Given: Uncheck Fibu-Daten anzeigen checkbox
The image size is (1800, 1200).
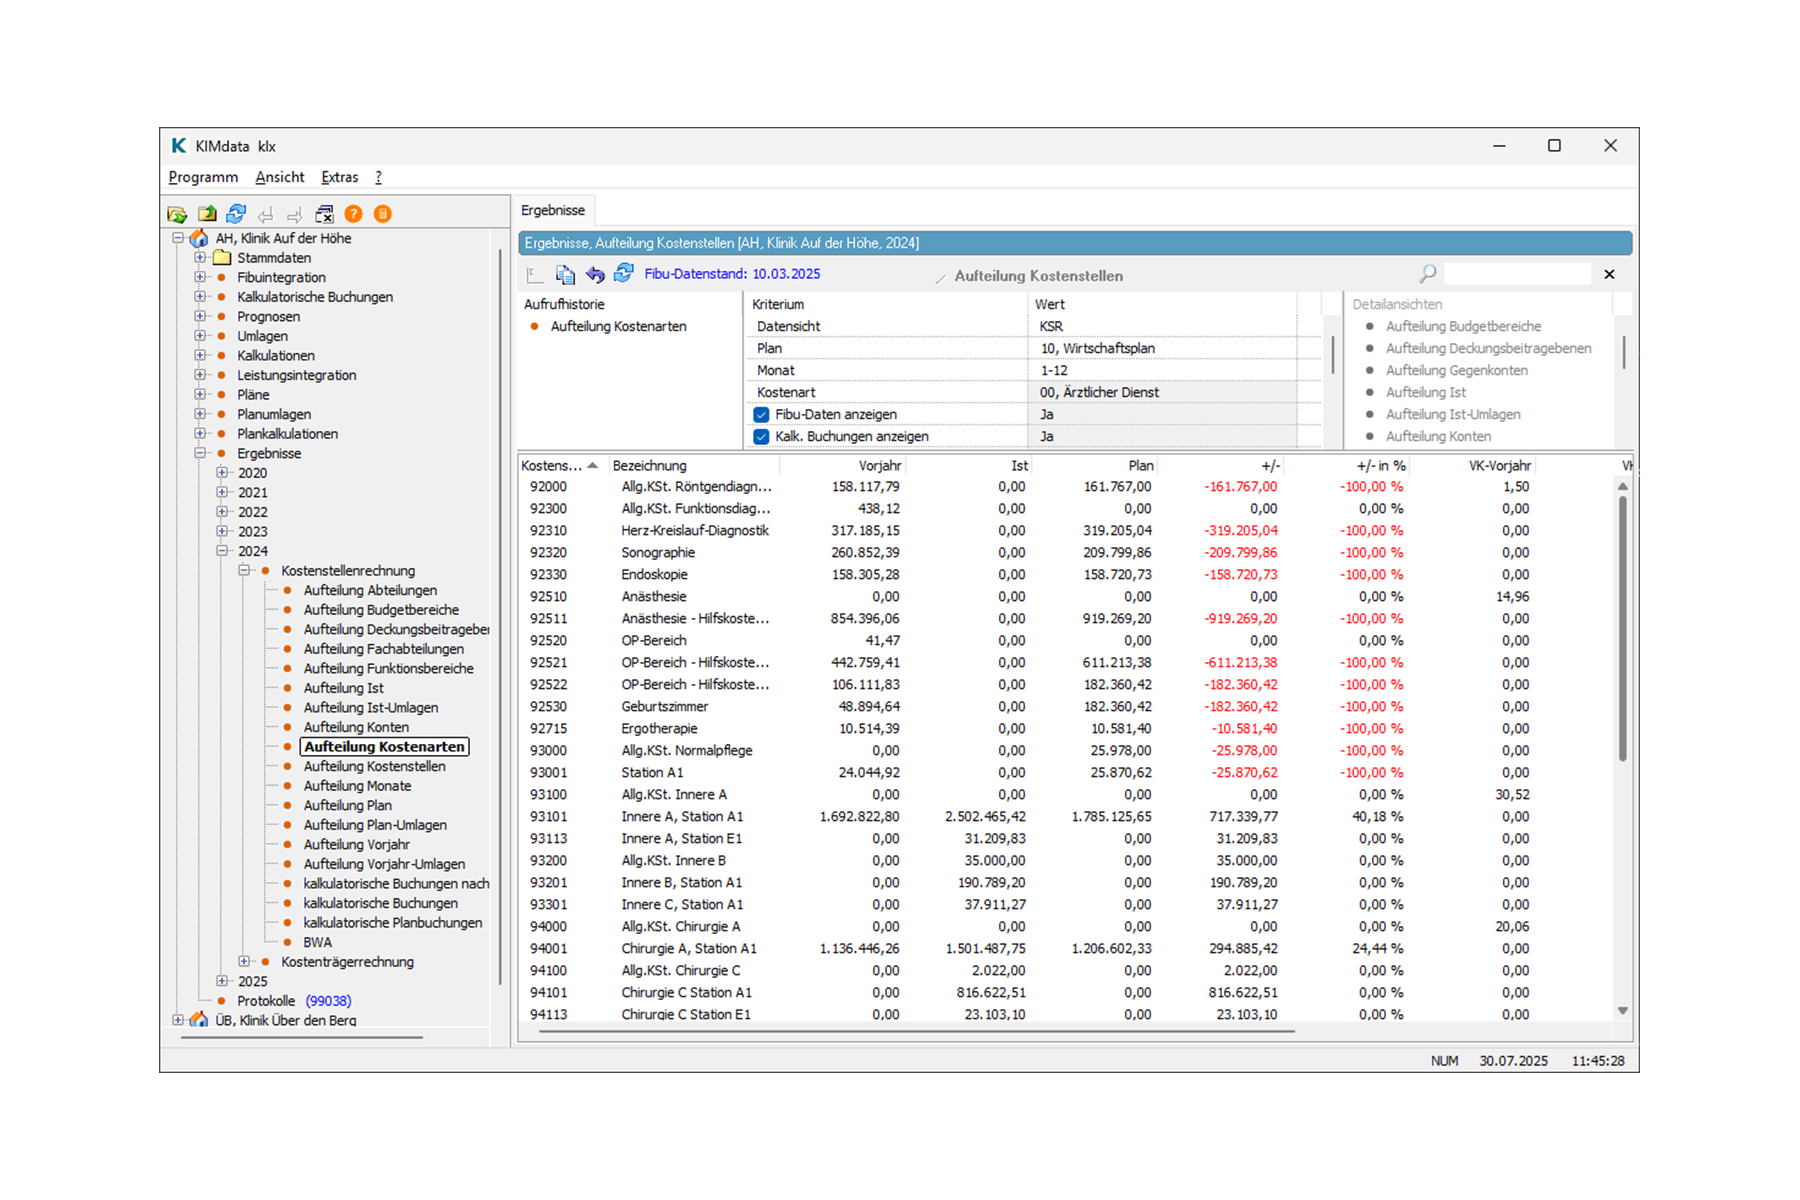Looking at the screenshot, I should 761,414.
